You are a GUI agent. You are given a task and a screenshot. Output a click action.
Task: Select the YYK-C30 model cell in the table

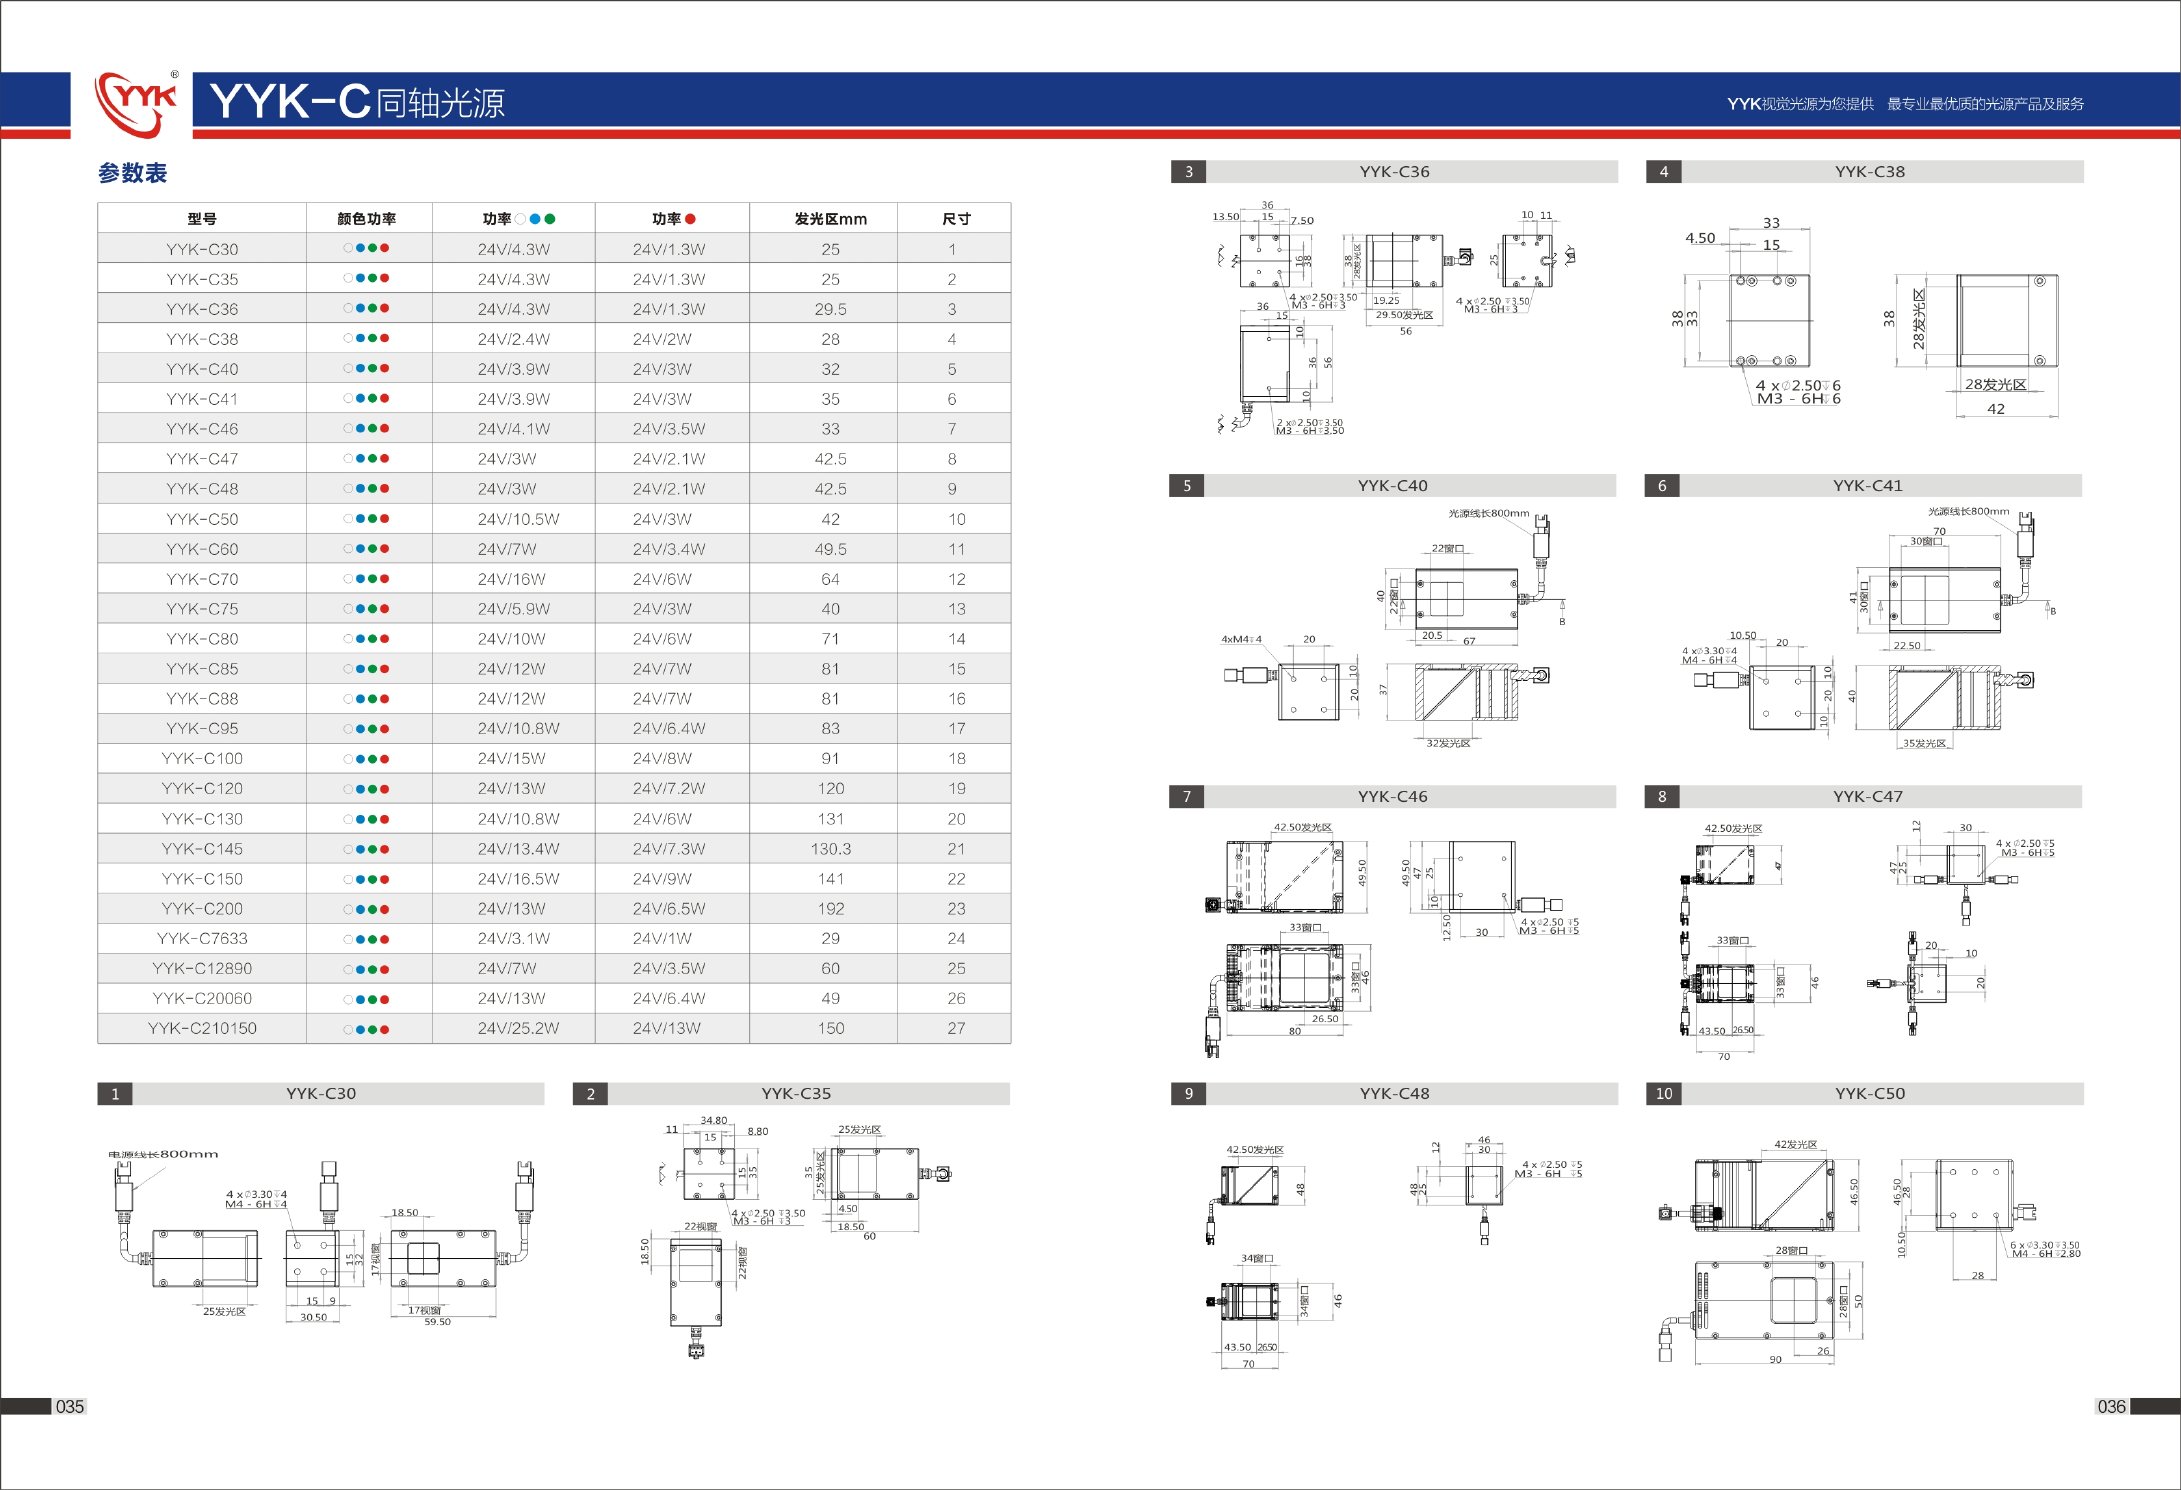(202, 249)
